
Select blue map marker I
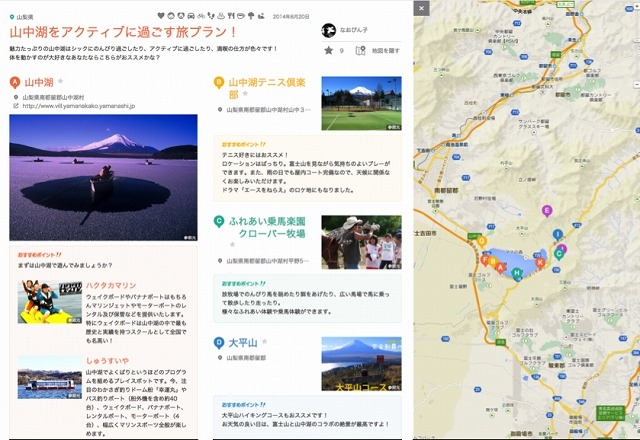[x=558, y=235]
